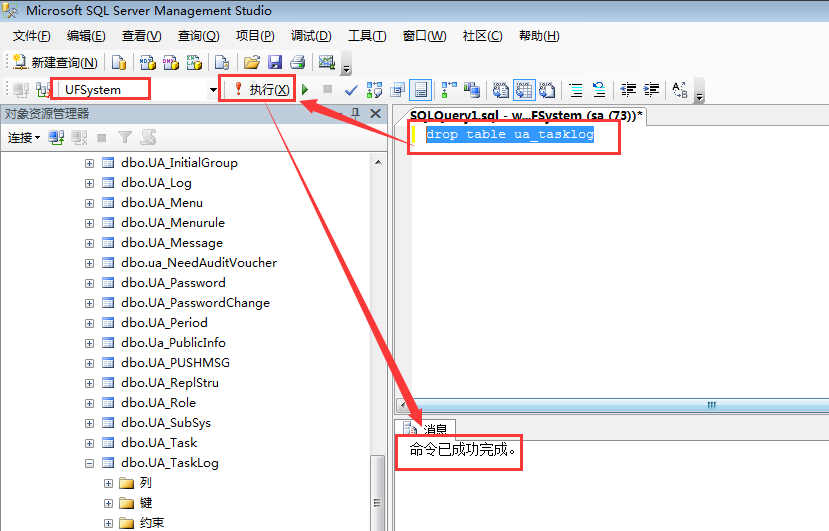Image resolution: width=829 pixels, height=531 pixels.
Task: Click the New Query (新建查询) button
Action: [x=55, y=62]
